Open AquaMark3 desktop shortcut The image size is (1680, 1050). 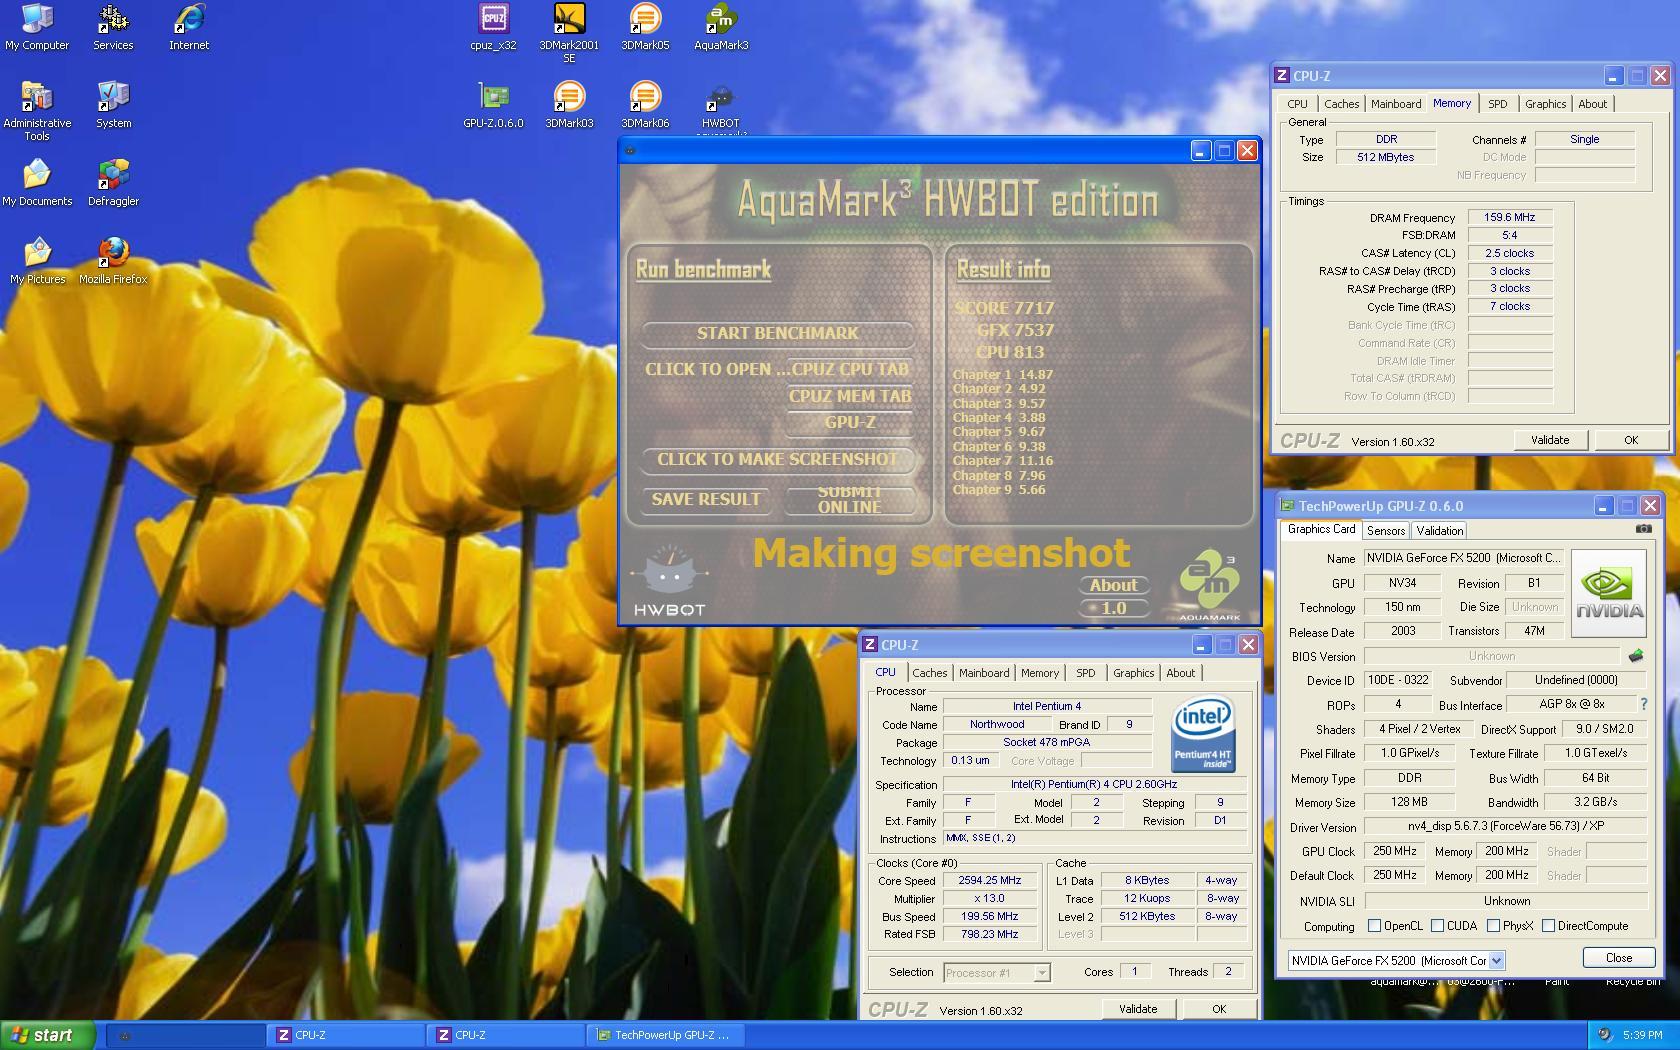tap(721, 27)
